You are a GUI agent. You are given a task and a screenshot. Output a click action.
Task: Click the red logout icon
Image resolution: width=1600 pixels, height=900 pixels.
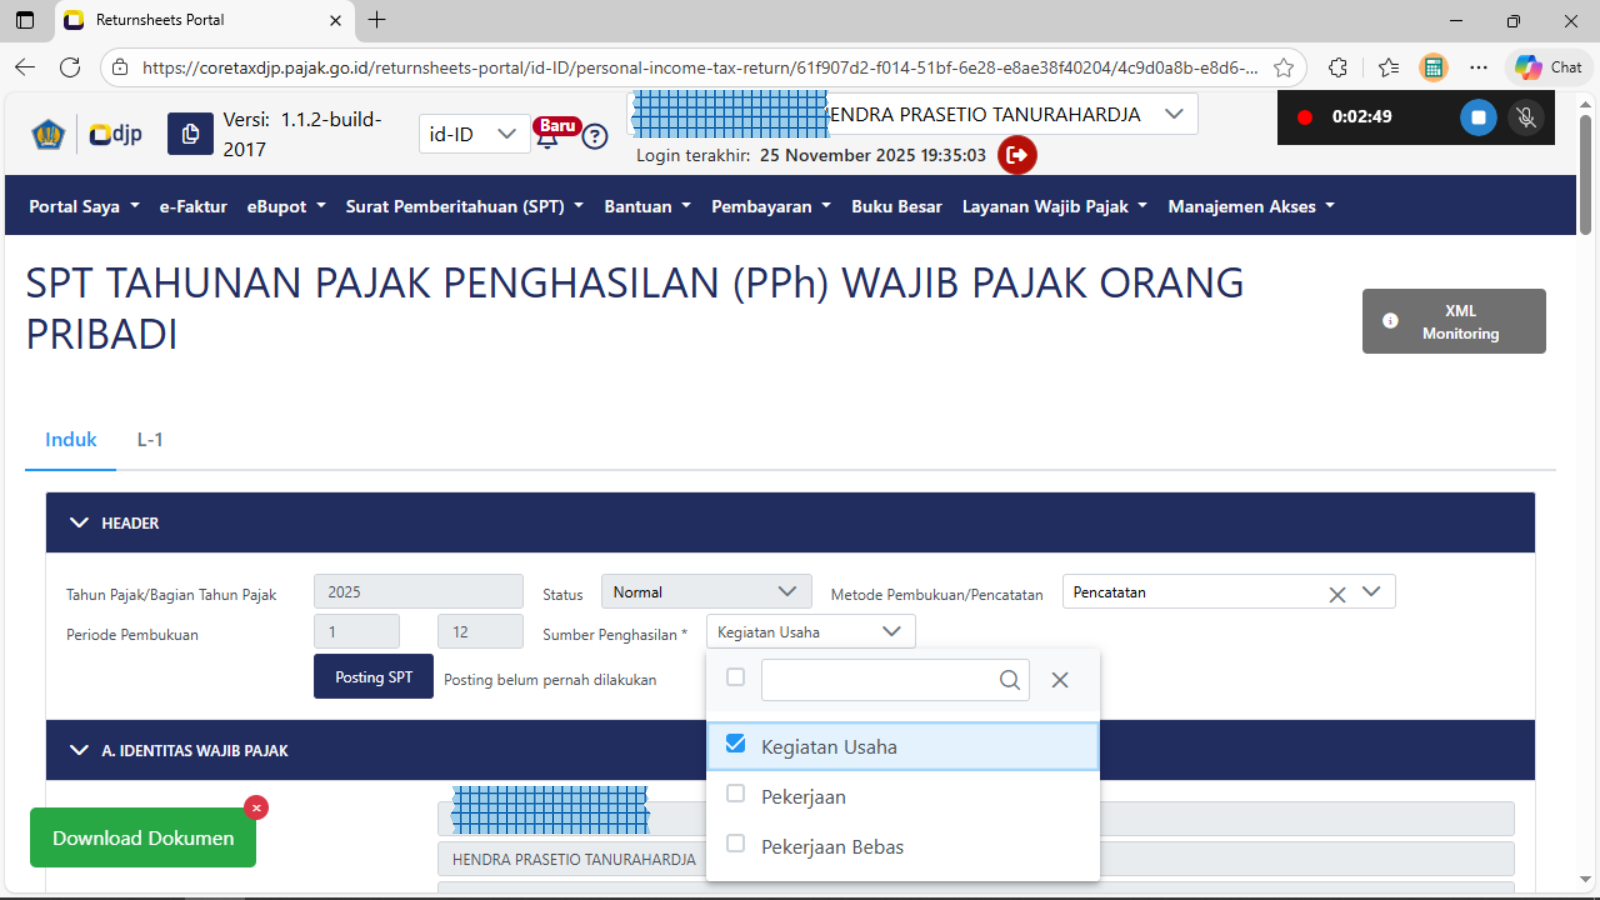click(1017, 155)
